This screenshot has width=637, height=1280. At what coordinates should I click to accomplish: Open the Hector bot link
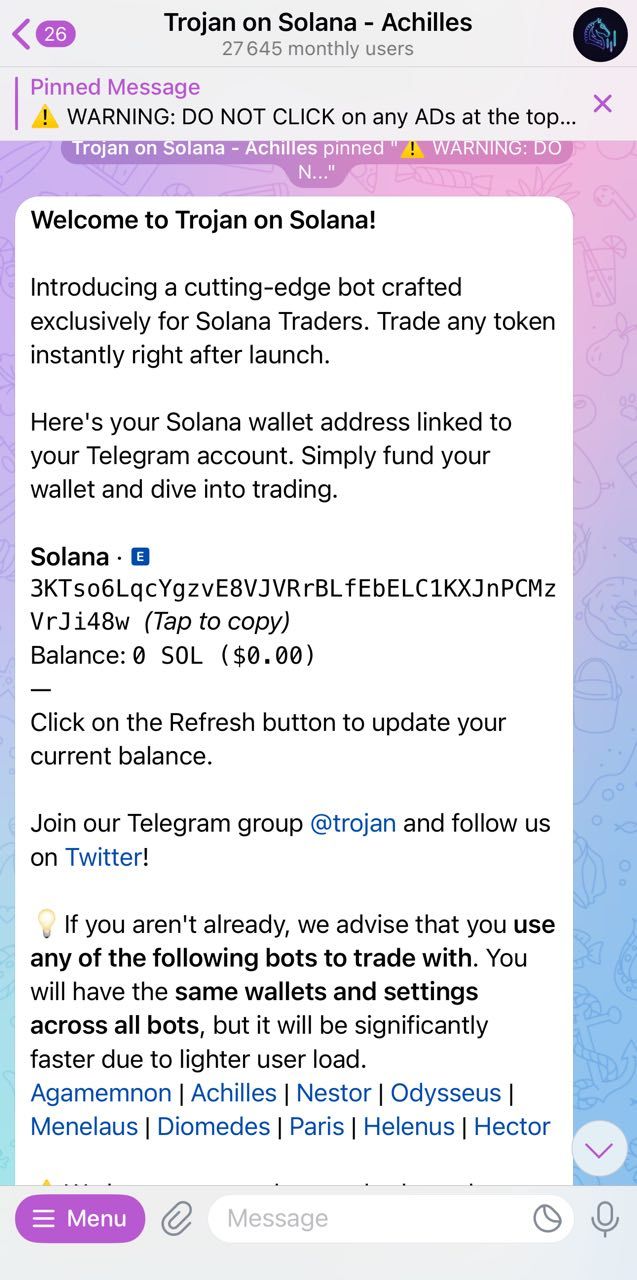511,1126
